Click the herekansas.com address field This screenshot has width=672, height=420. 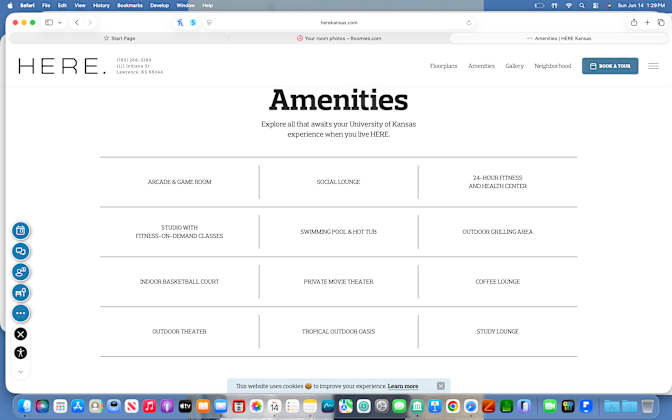339,22
